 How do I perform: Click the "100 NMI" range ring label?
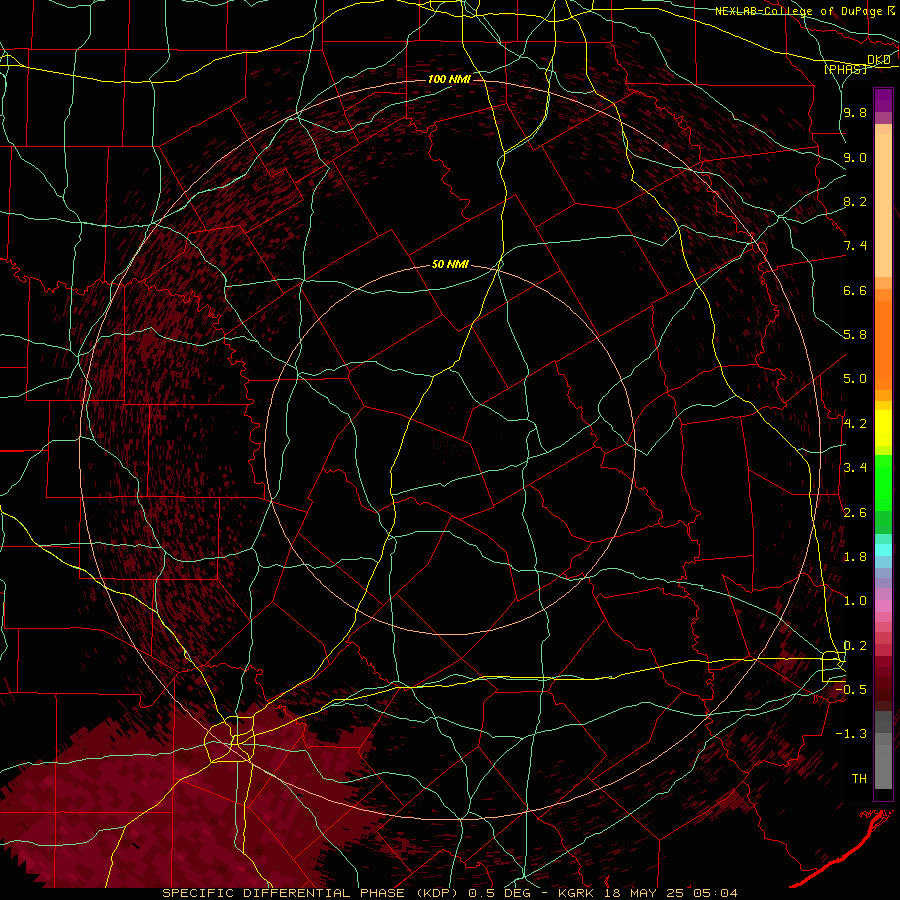(x=449, y=79)
